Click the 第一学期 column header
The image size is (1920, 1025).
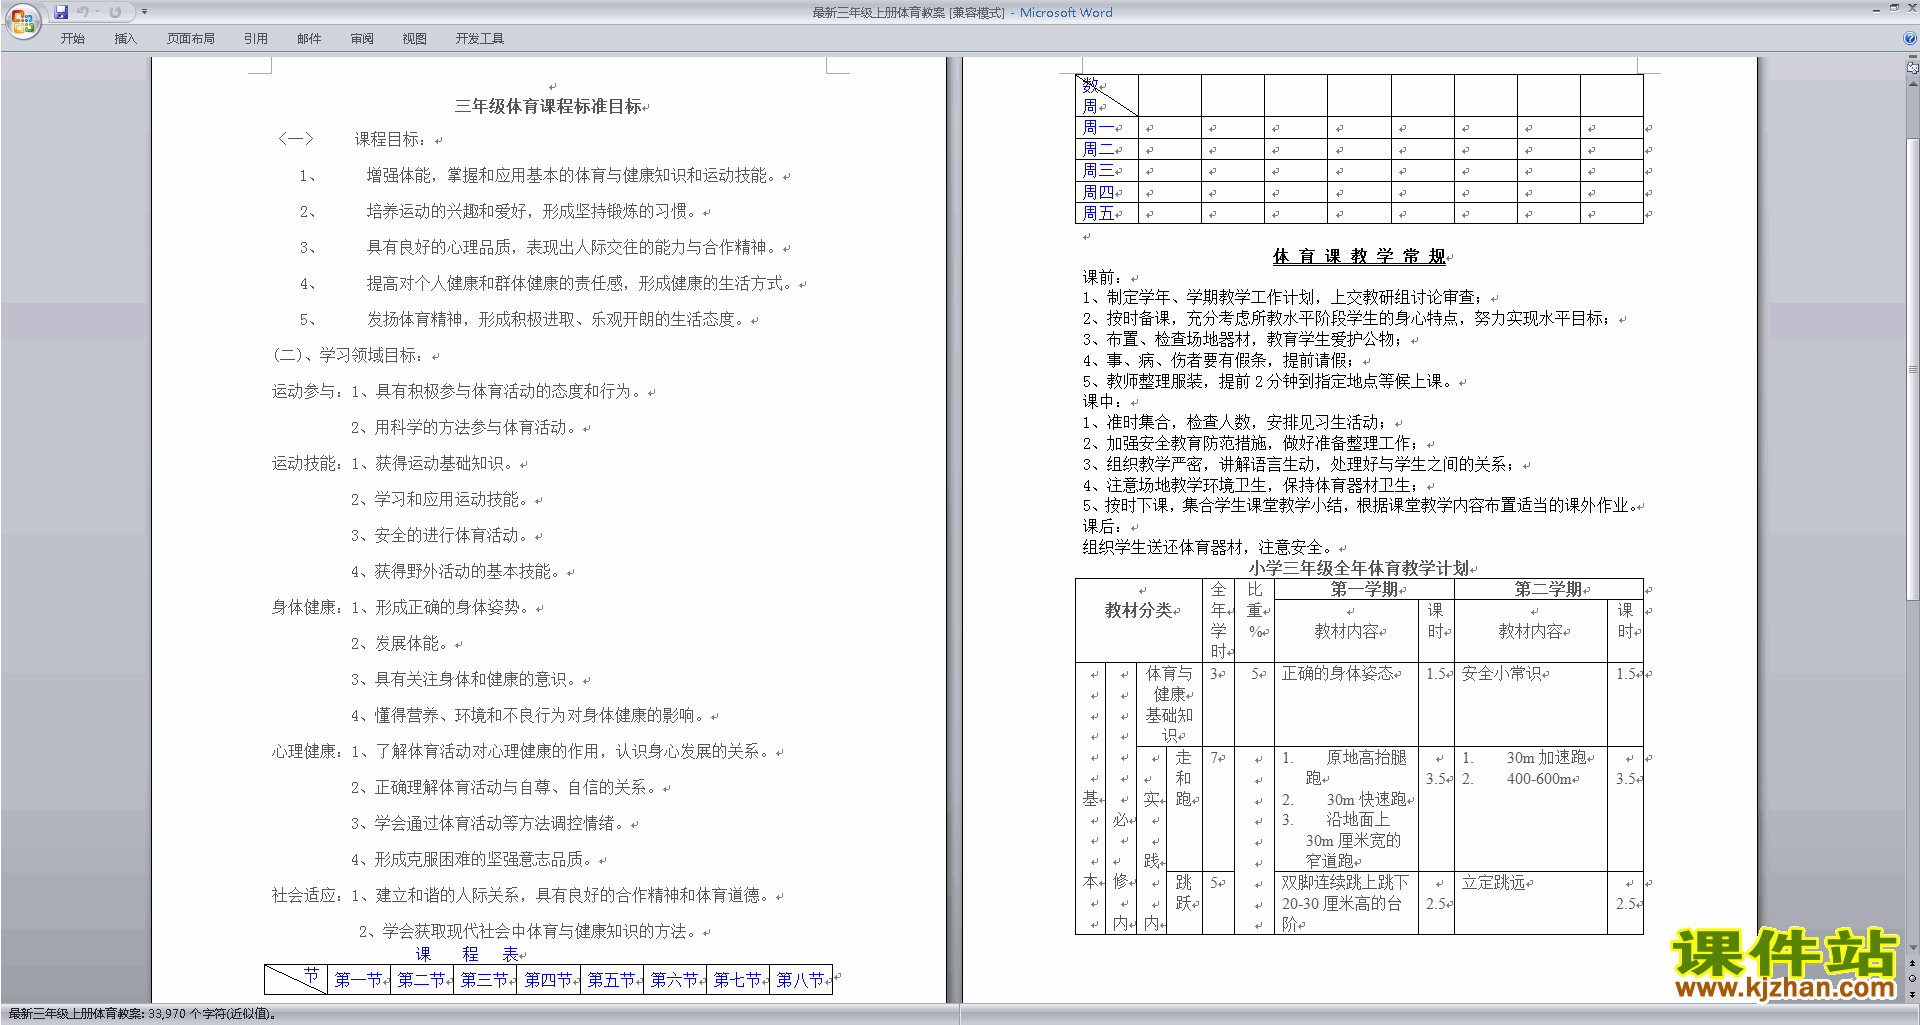[x=1364, y=589]
